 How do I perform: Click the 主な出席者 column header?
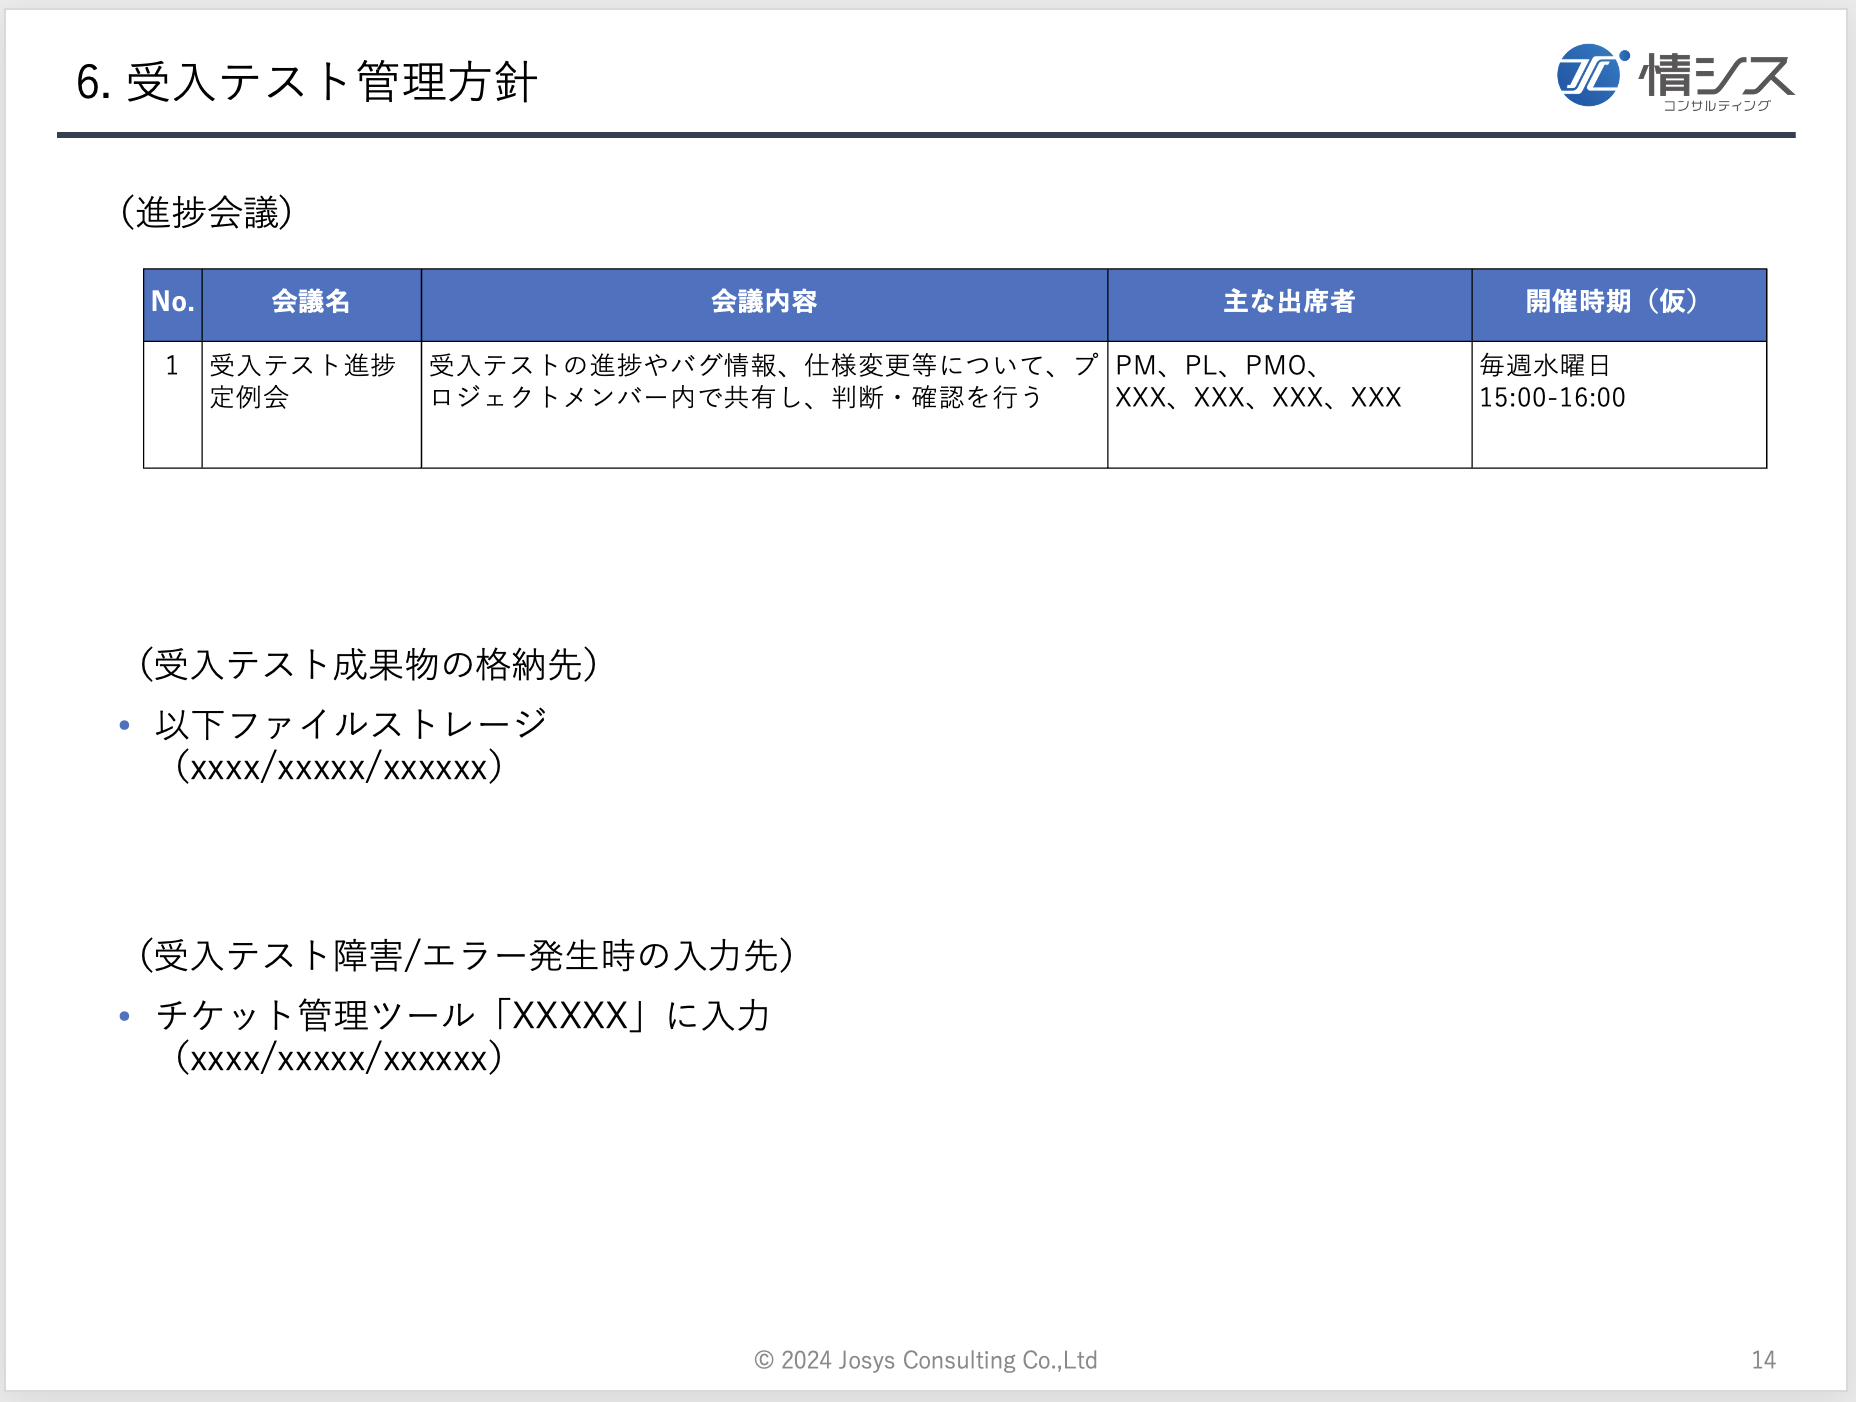point(1289,304)
